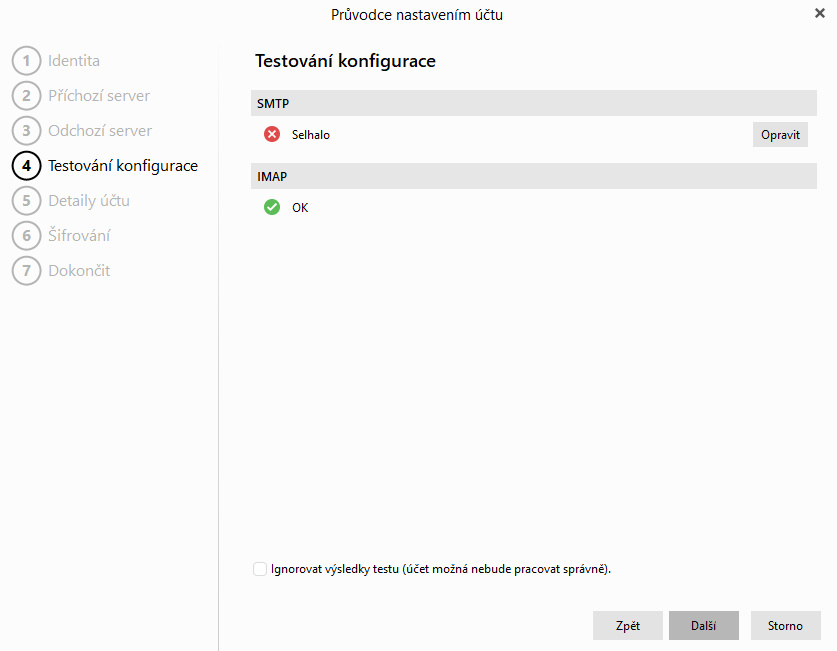Click the green IMAP OK checkmark icon

[271, 208]
